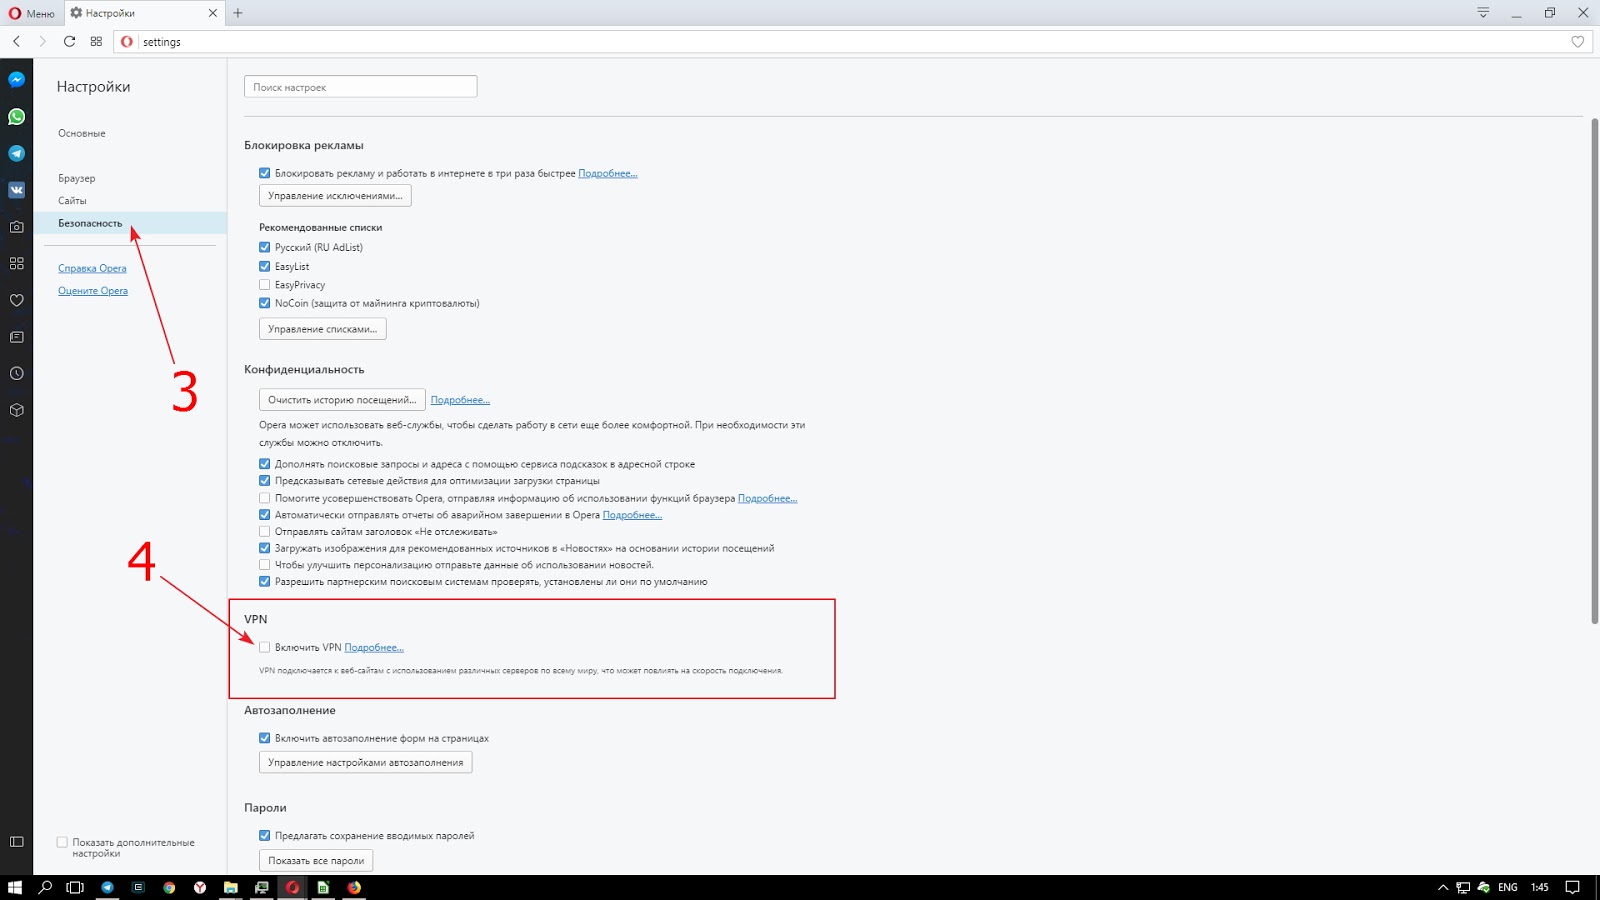Open Extensions cube icon in the sidebar

pyautogui.click(x=16, y=410)
